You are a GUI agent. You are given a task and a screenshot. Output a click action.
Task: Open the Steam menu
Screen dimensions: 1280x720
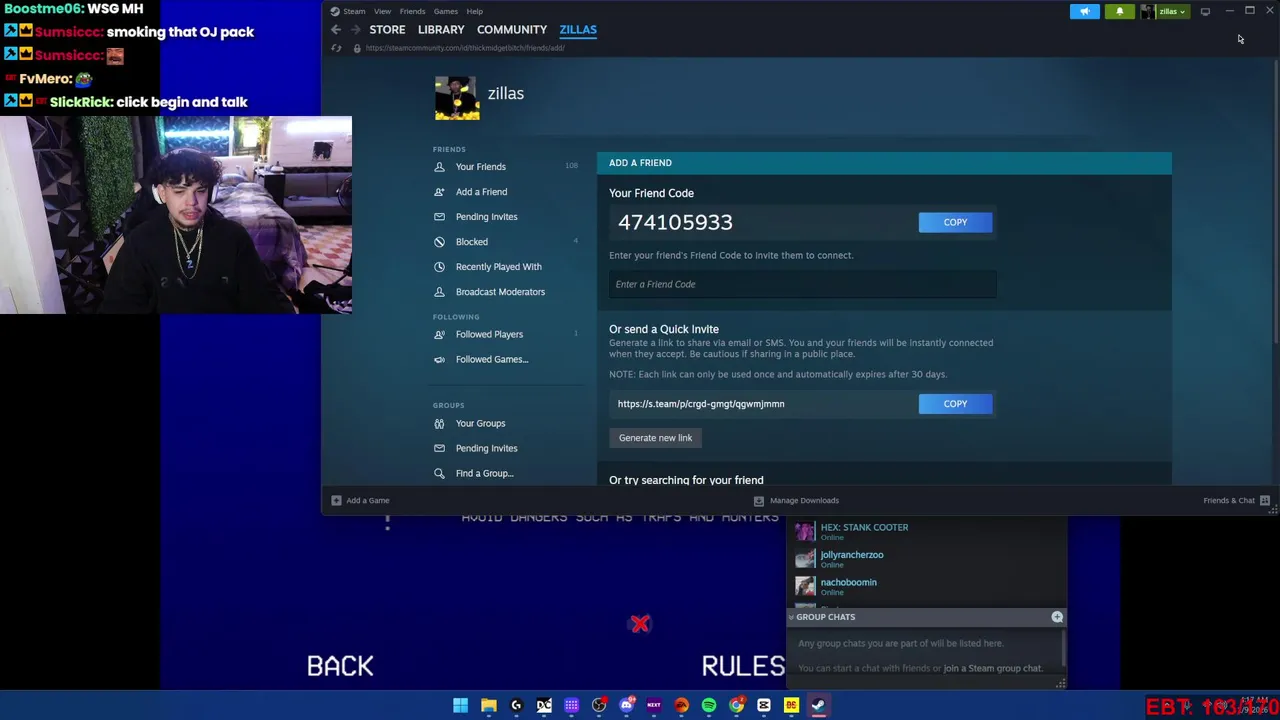pyautogui.click(x=354, y=11)
